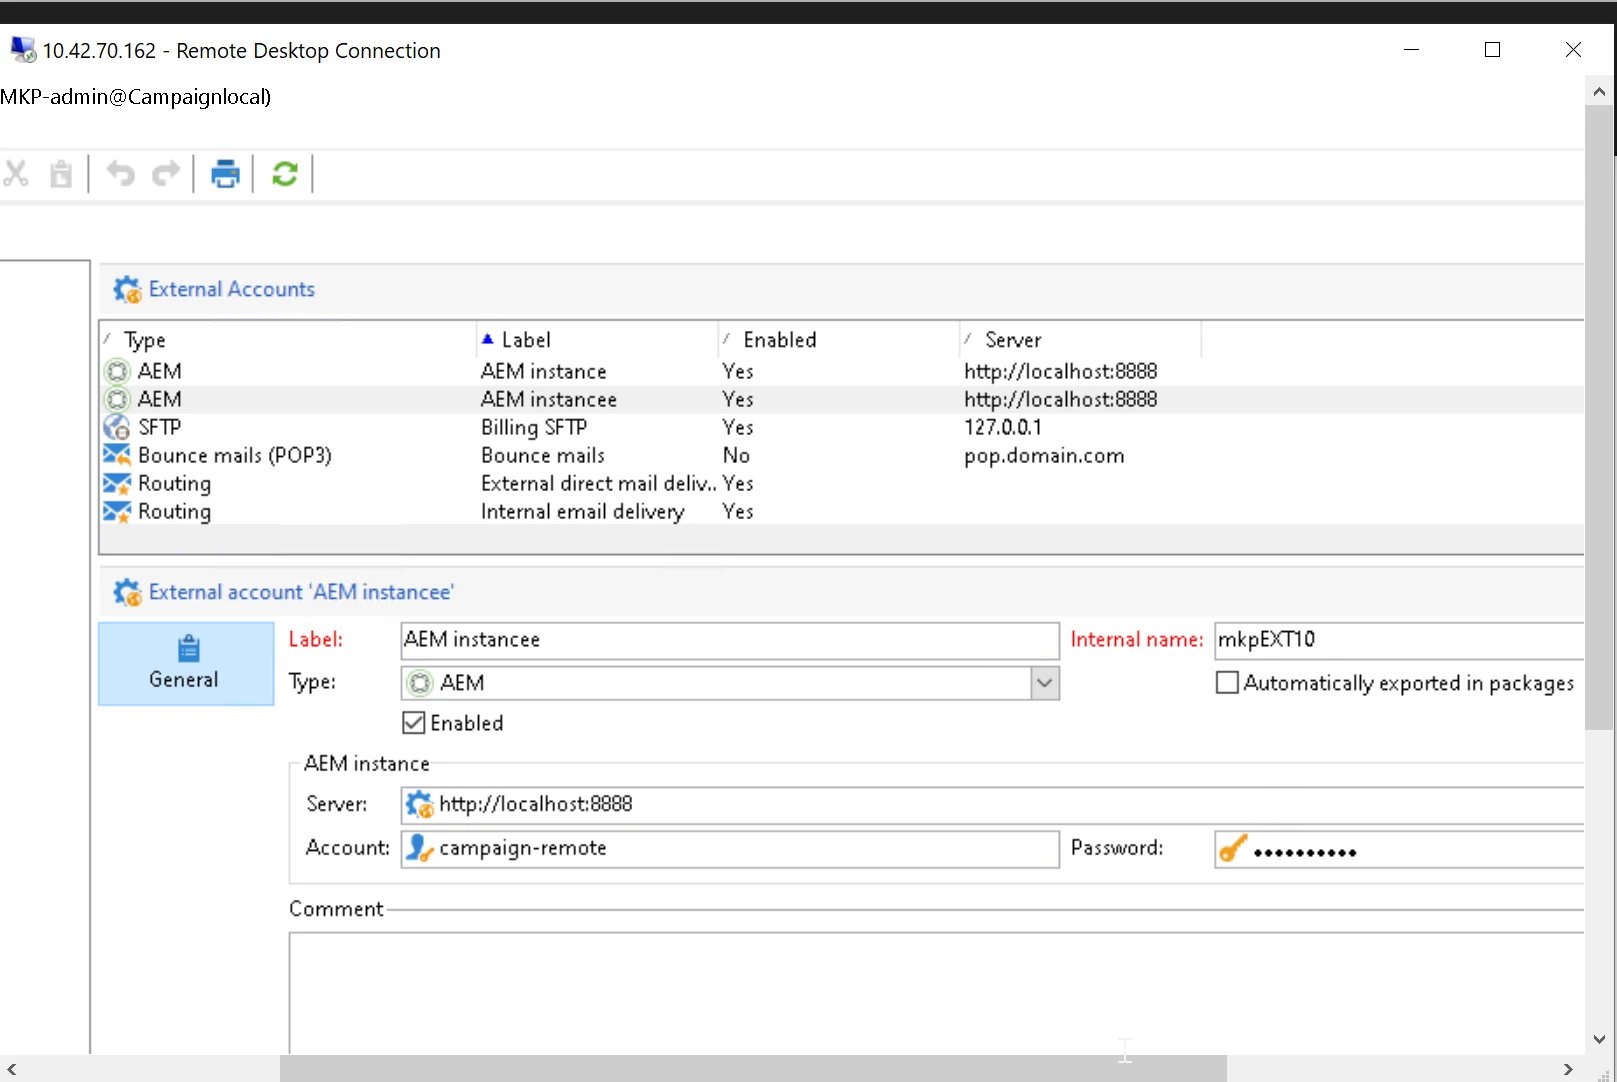1617x1082 pixels.
Task: Click the Type combo box showing AEM
Action: pos(730,683)
